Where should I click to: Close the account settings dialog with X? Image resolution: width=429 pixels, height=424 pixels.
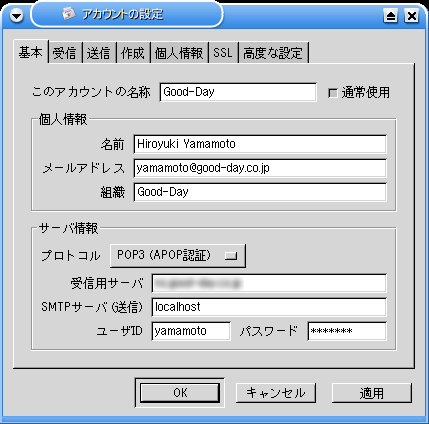tap(412, 15)
